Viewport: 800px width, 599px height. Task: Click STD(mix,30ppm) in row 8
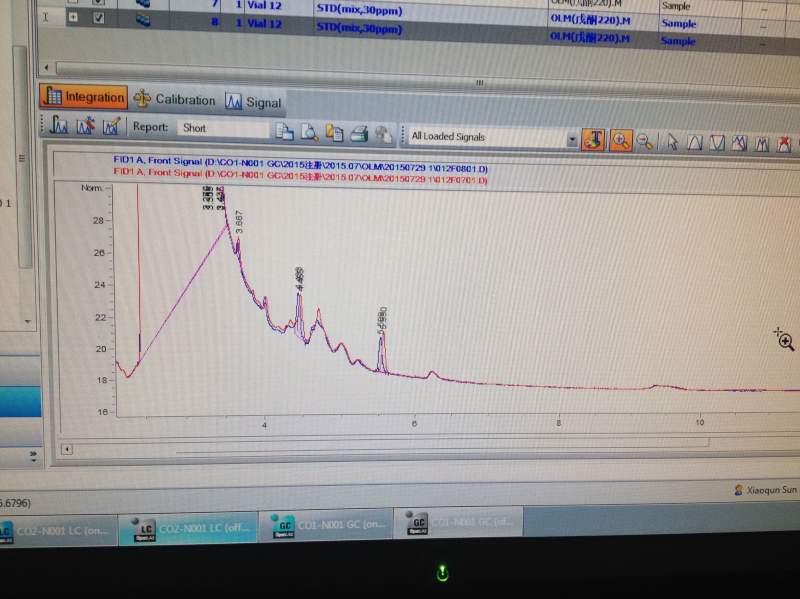click(359, 28)
